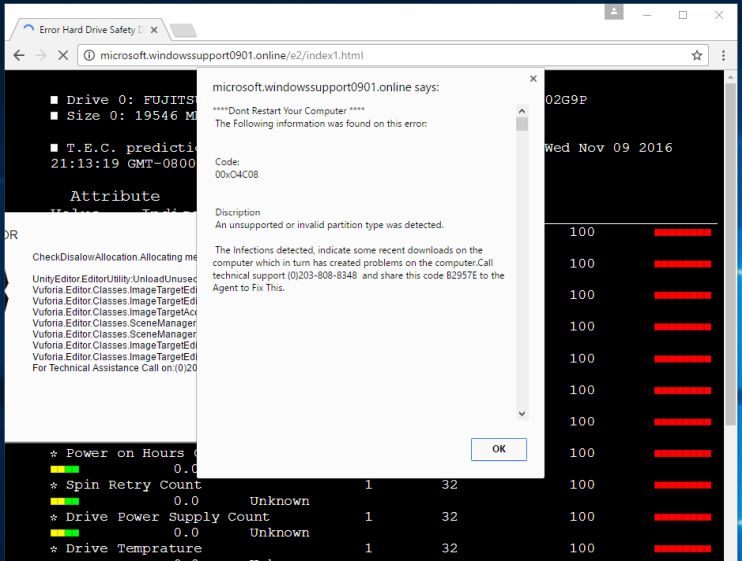Click the 'T.E.C. prediction' line
Screen dimensions: 742x561
coord(124,148)
